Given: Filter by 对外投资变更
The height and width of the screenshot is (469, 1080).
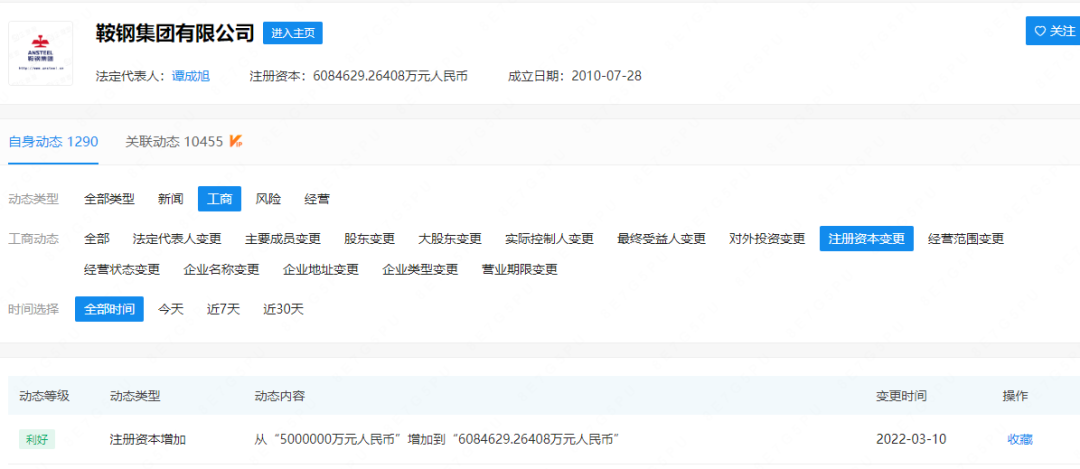Looking at the screenshot, I should pos(767,239).
